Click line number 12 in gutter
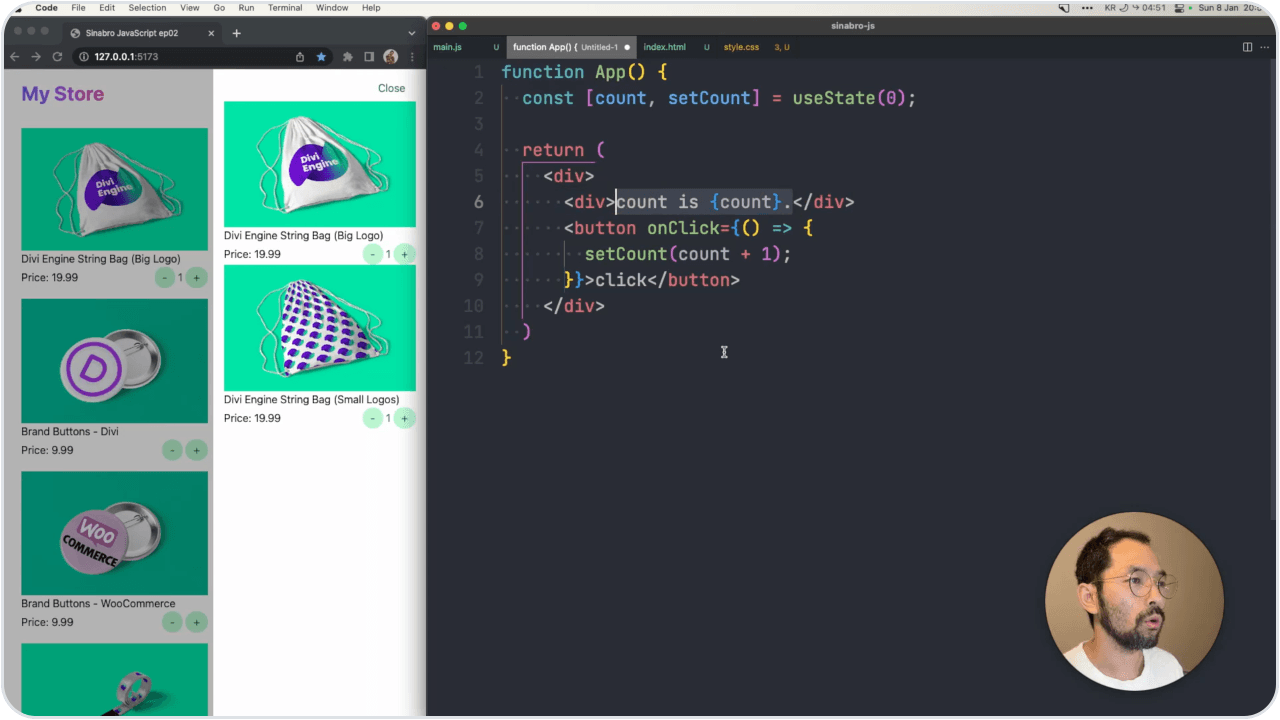Screen dimensions: 1280x720 [x=474, y=358]
